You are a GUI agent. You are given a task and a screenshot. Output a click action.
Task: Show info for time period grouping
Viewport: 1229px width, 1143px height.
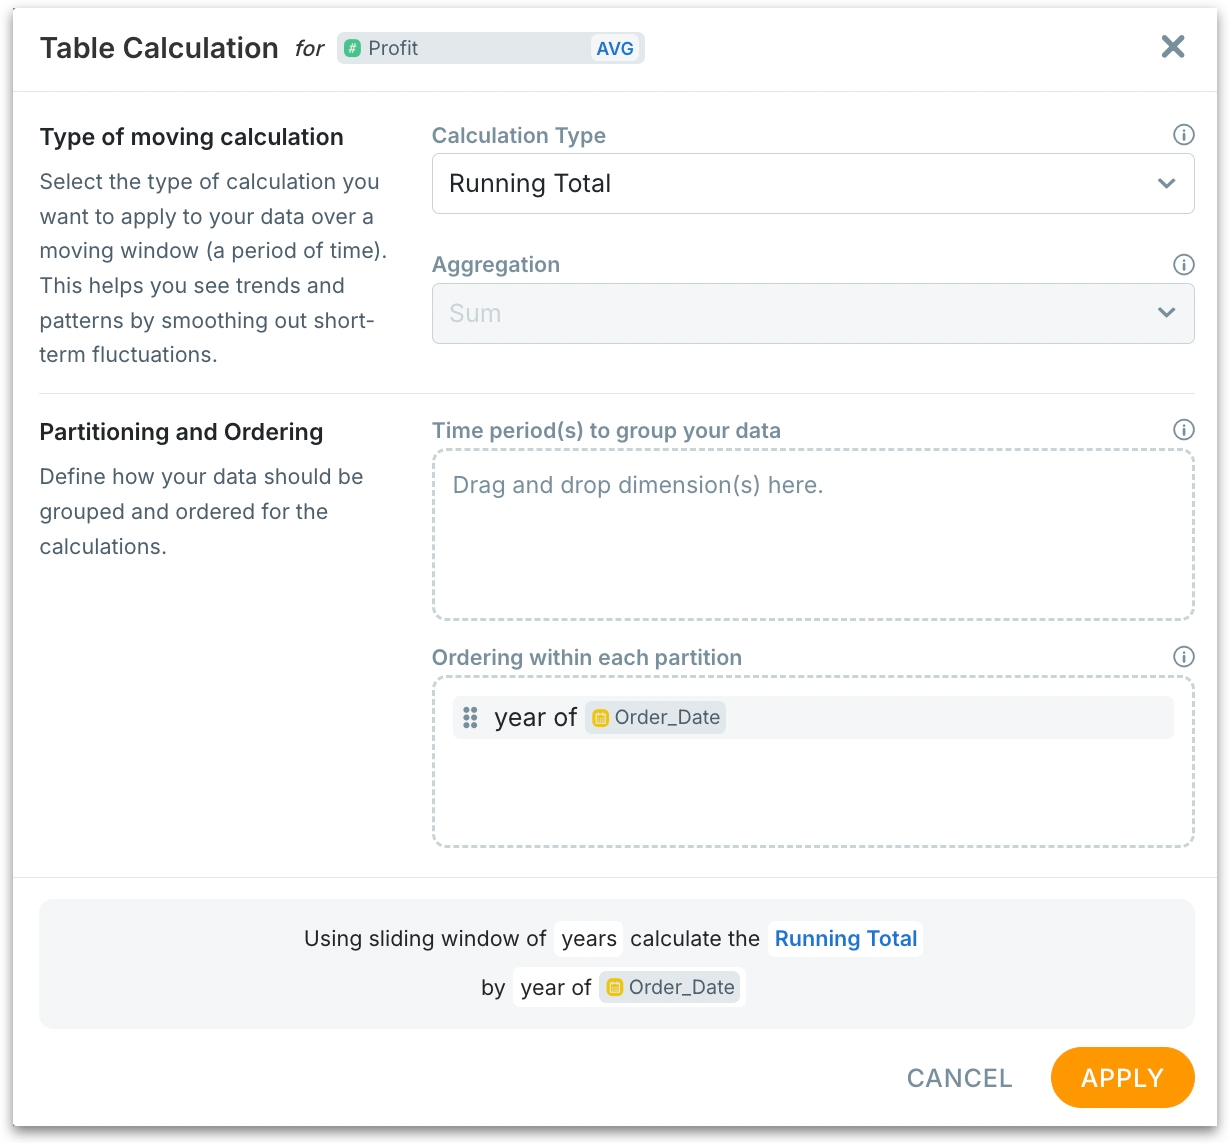pyautogui.click(x=1183, y=430)
